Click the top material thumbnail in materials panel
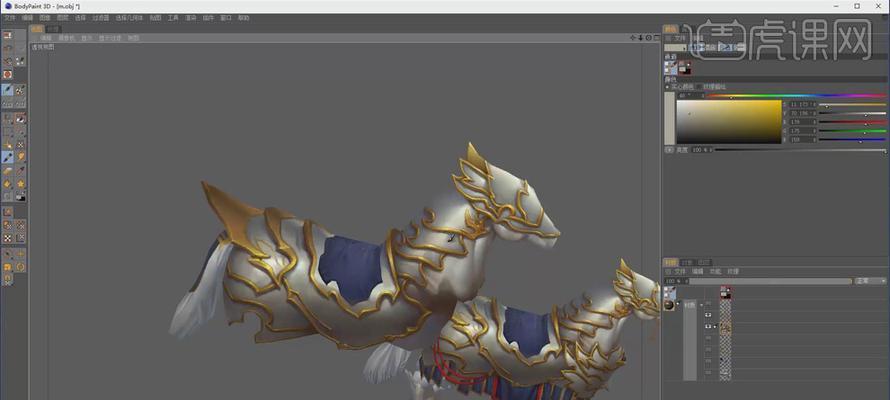890x400 pixels. pyautogui.click(x=670, y=293)
